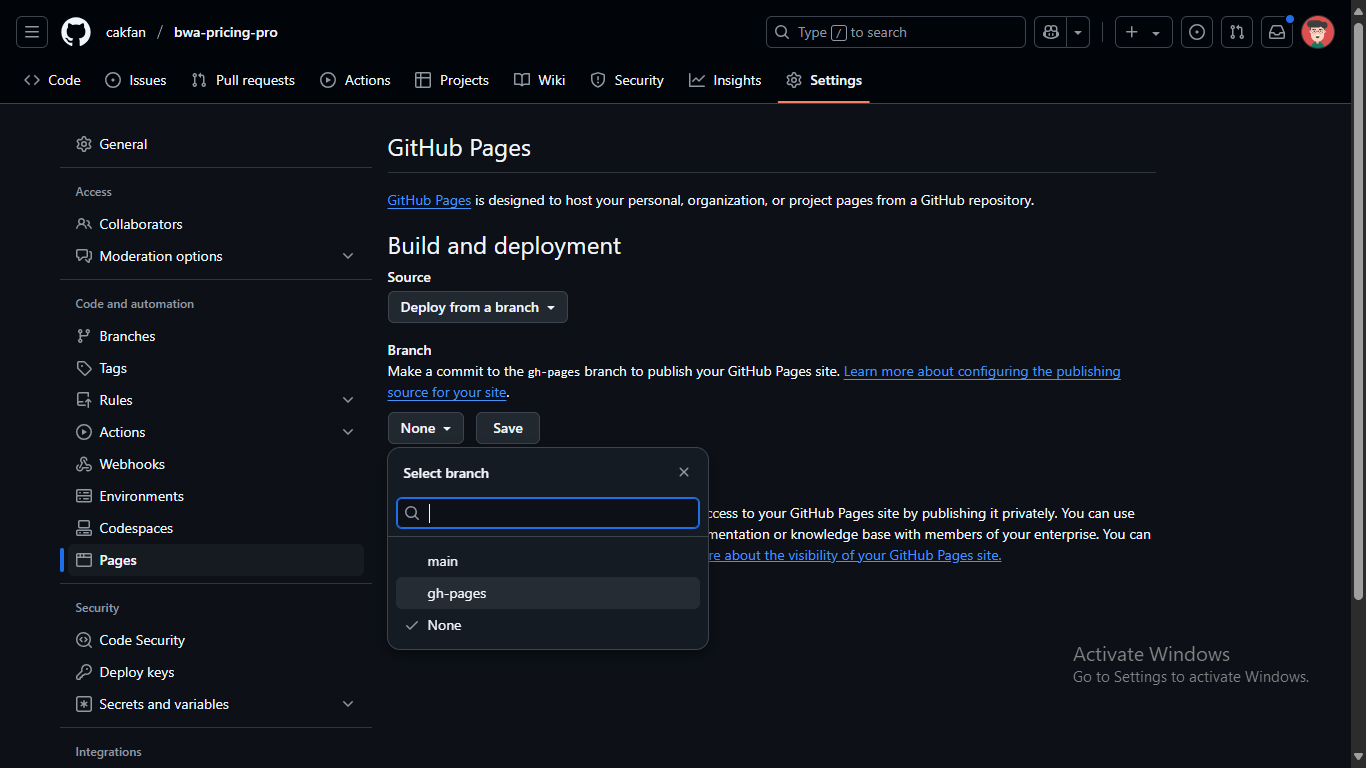Open the create new plus menu

click(x=1143, y=32)
